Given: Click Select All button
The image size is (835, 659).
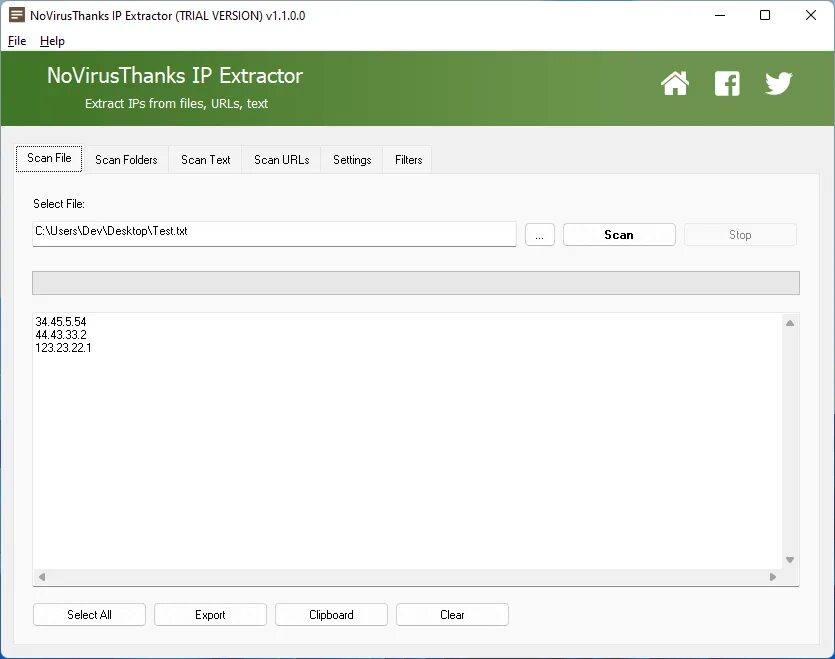Looking at the screenshot, I should coord(89,615).
